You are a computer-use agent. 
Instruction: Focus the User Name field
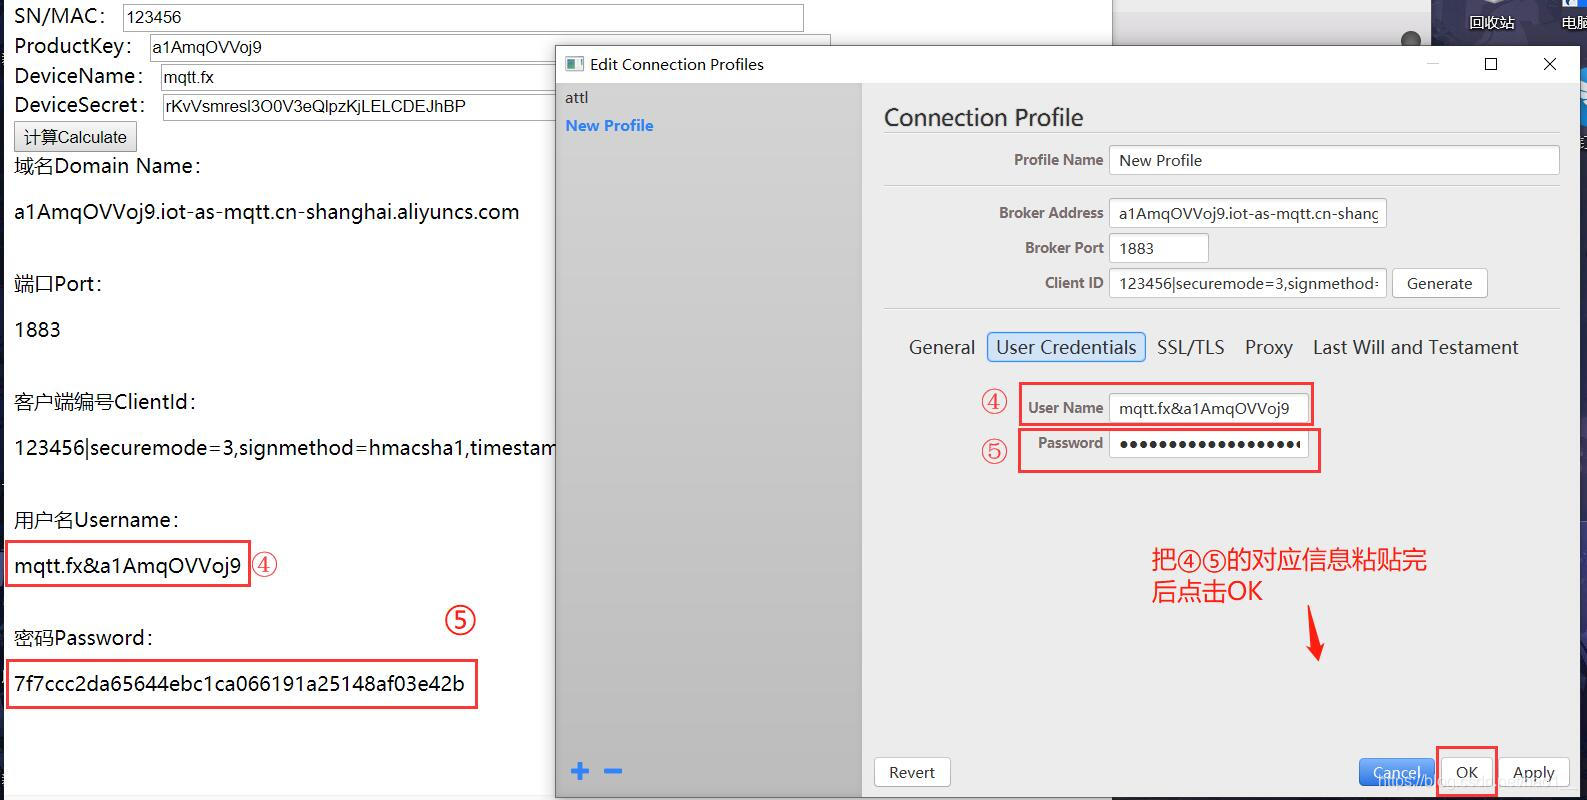tap(1207, 408)
